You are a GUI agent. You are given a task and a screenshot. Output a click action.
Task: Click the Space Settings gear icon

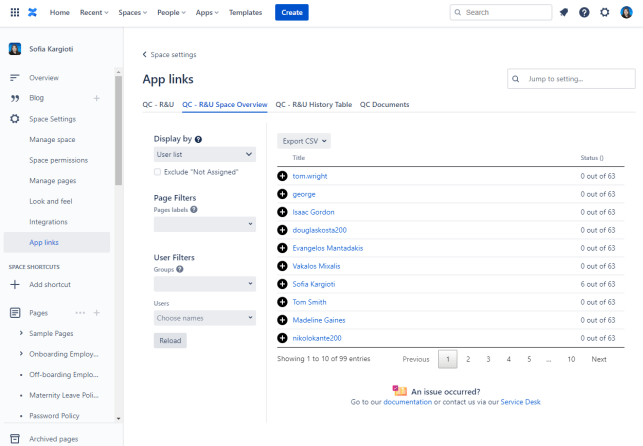pos(15,119)
